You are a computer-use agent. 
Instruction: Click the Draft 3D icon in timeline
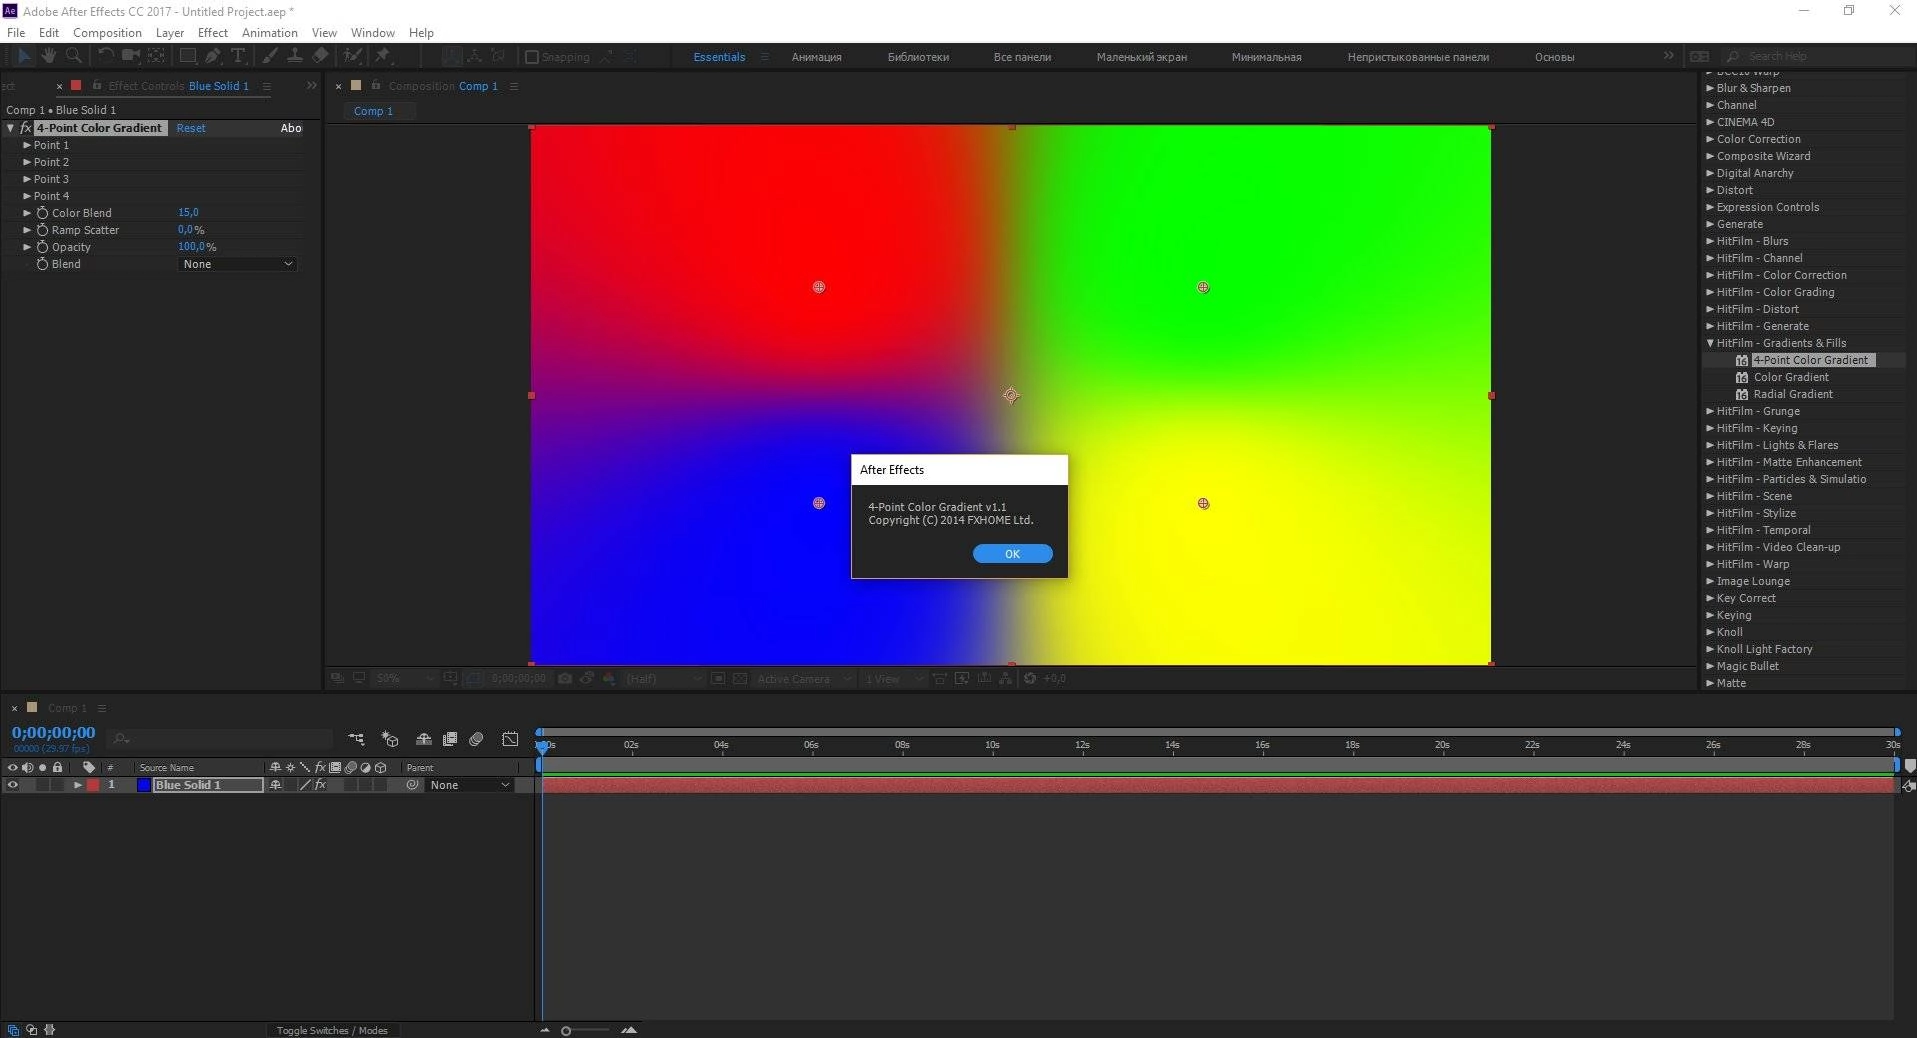(x=390, y=739)
